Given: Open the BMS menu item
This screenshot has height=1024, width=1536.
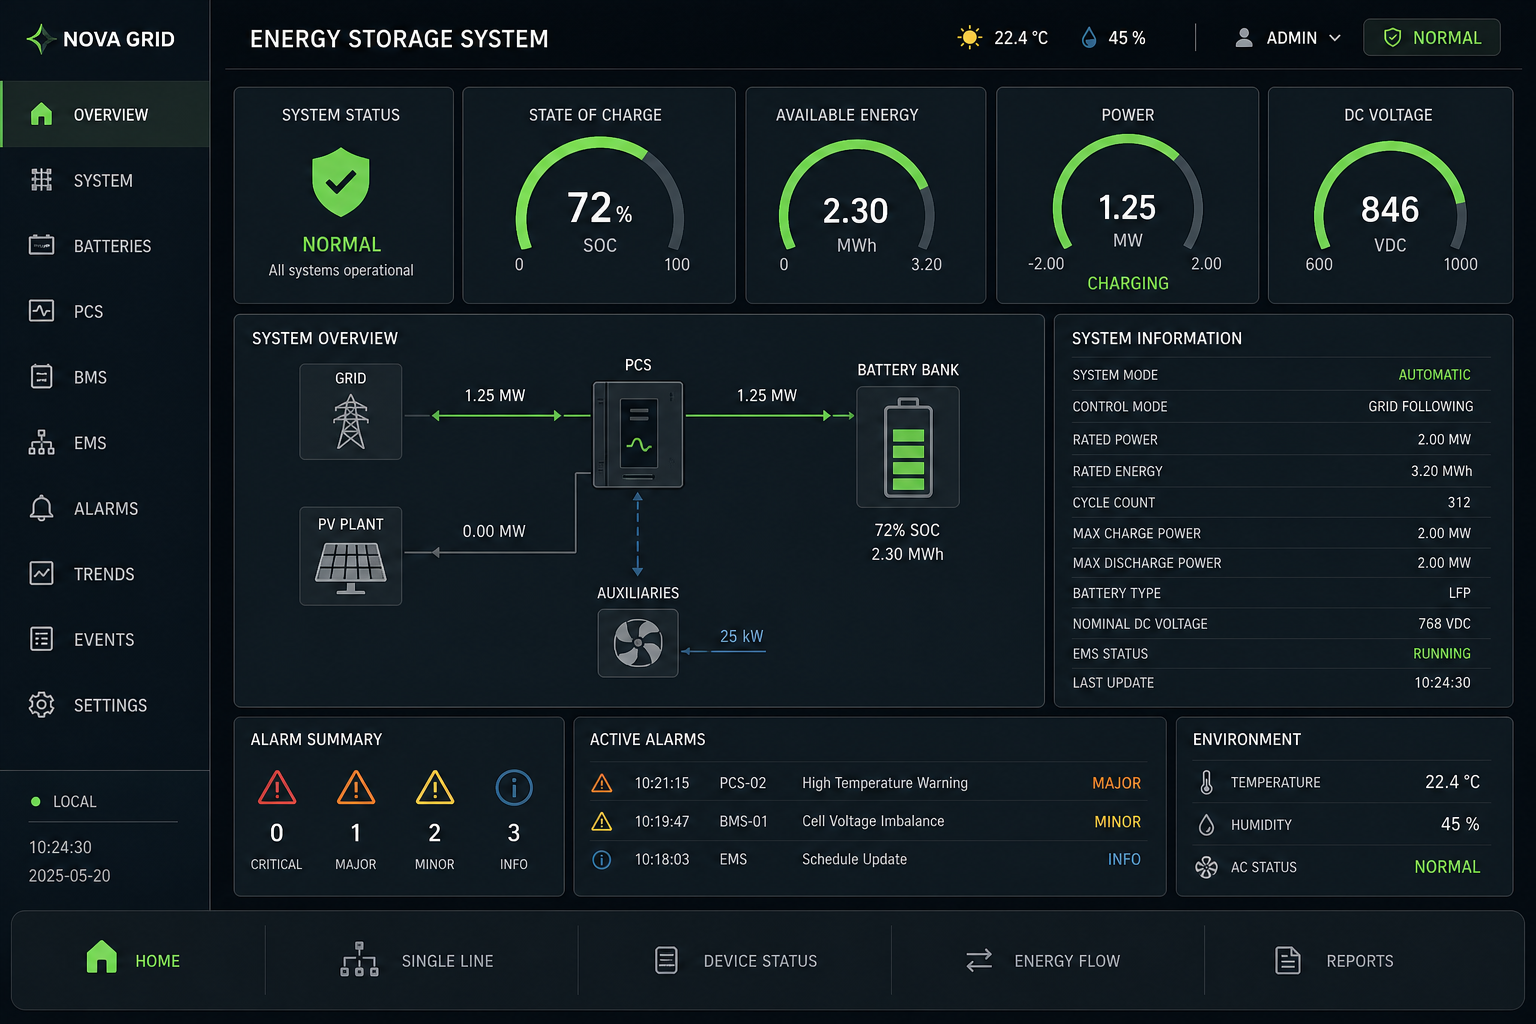Looking at the screenshot, I should tap(105, 377).
